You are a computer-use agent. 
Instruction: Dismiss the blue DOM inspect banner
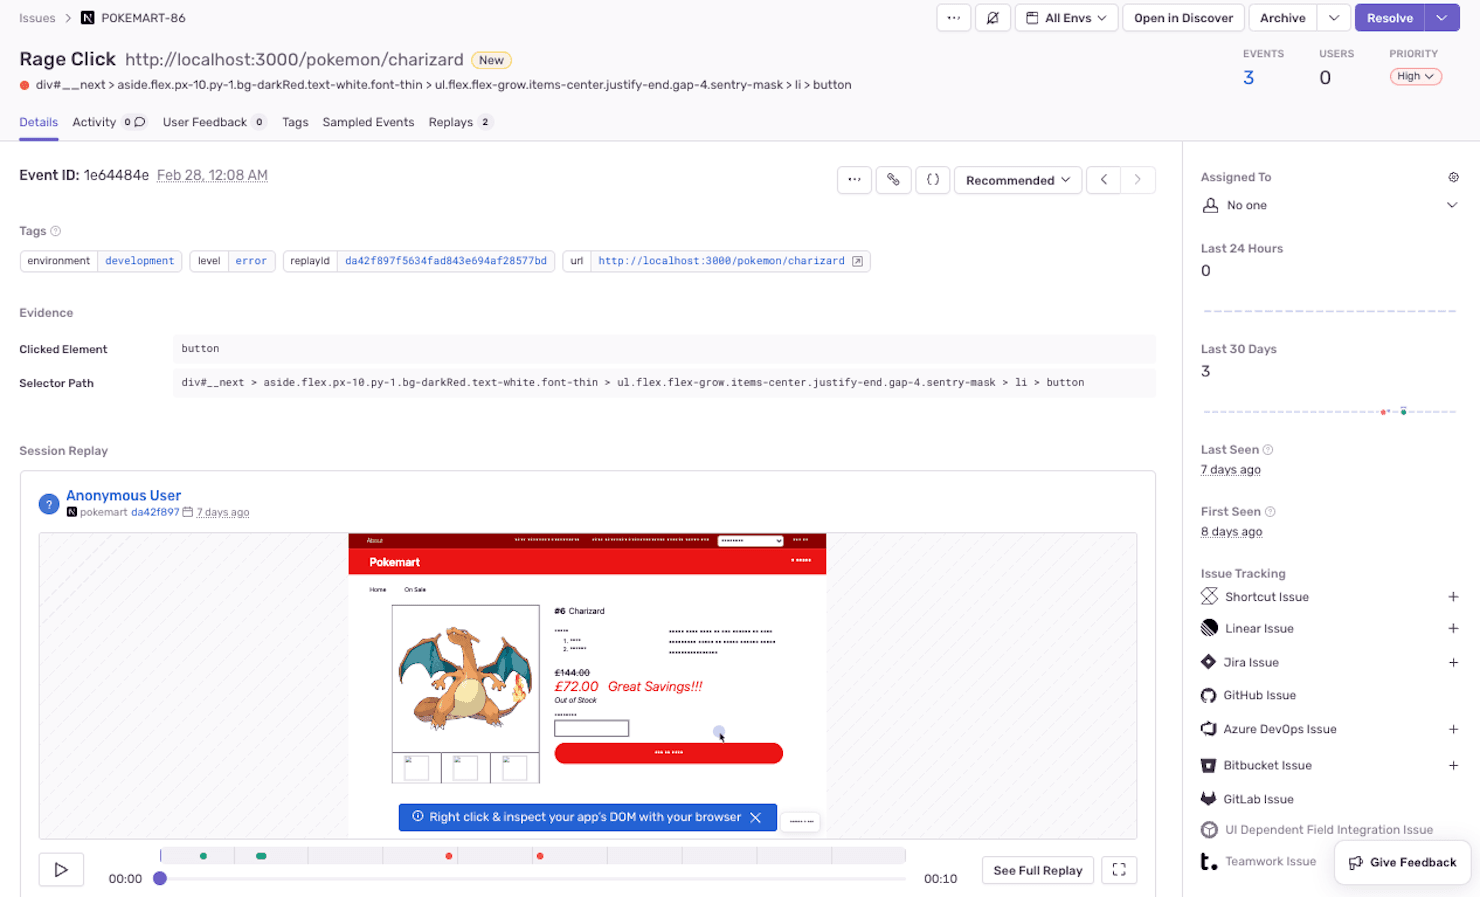(756, 817)
